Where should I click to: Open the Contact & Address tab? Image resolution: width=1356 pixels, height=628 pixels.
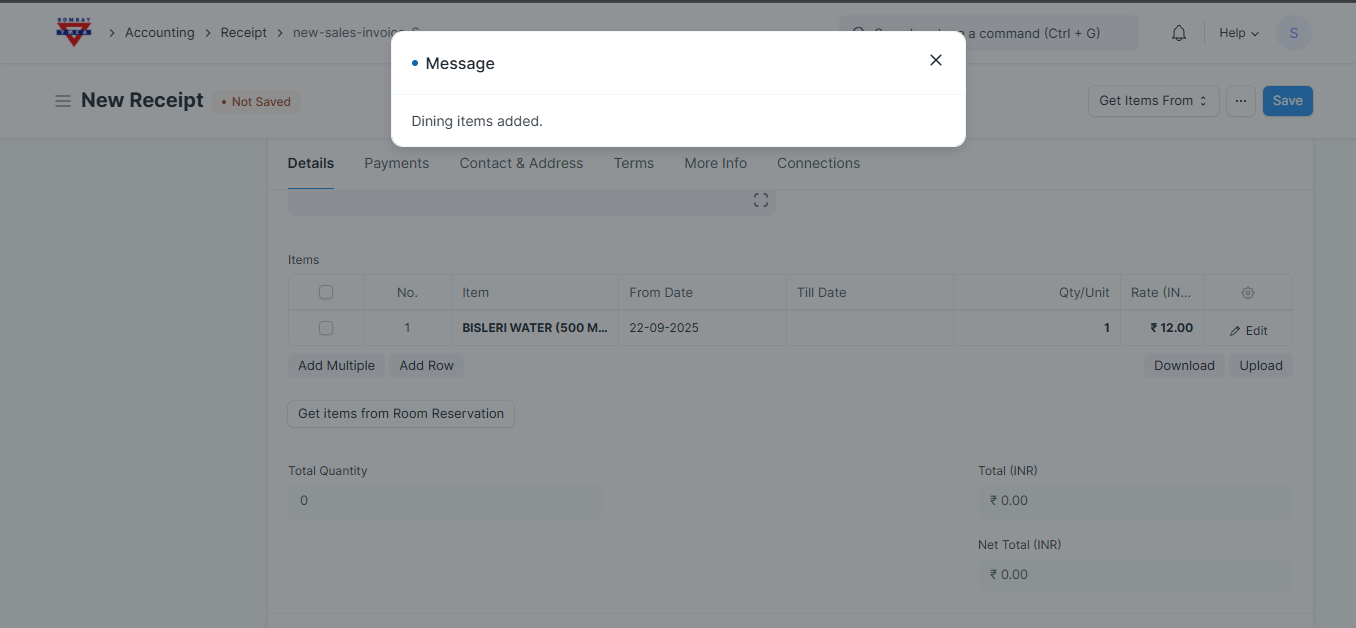[x=521, y=163]
